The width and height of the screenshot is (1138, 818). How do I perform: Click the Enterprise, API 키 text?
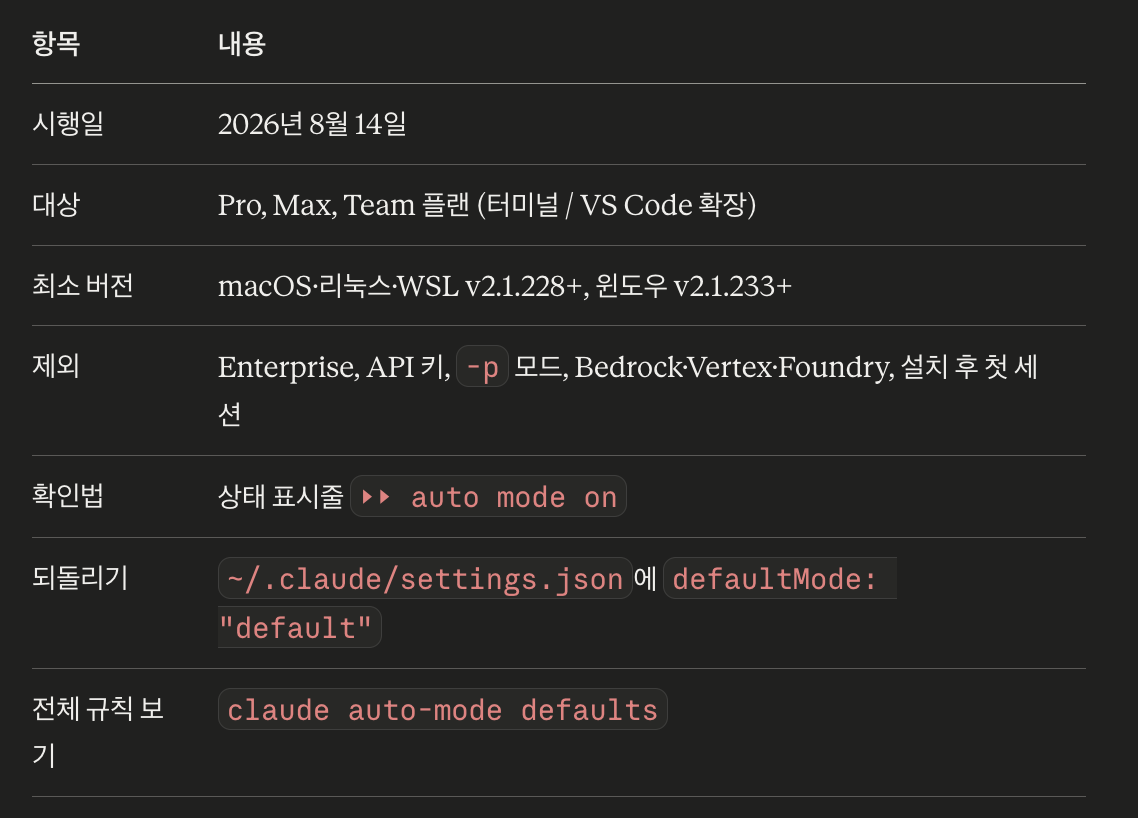click(334, 367)
